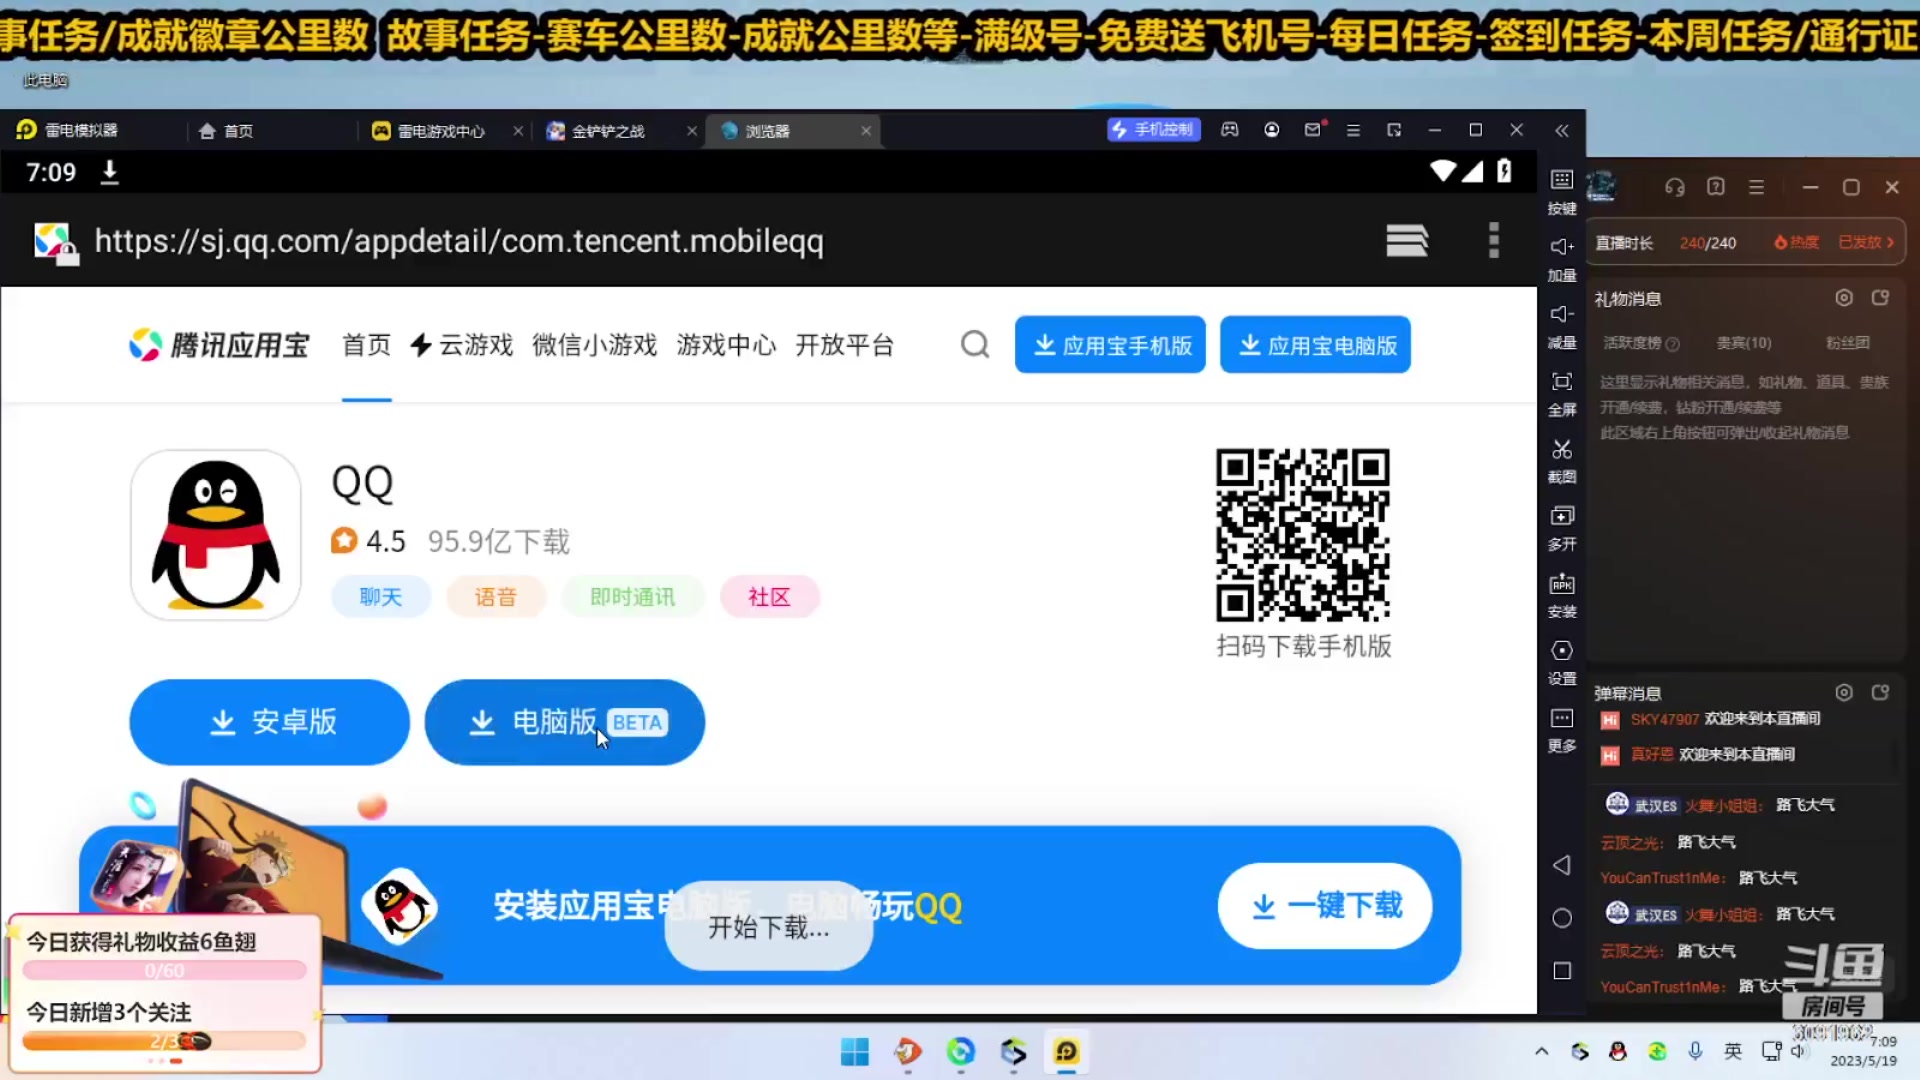
Task: Close the 浏览器 tab
Action: pyautogui.click(x=866, y=131)
